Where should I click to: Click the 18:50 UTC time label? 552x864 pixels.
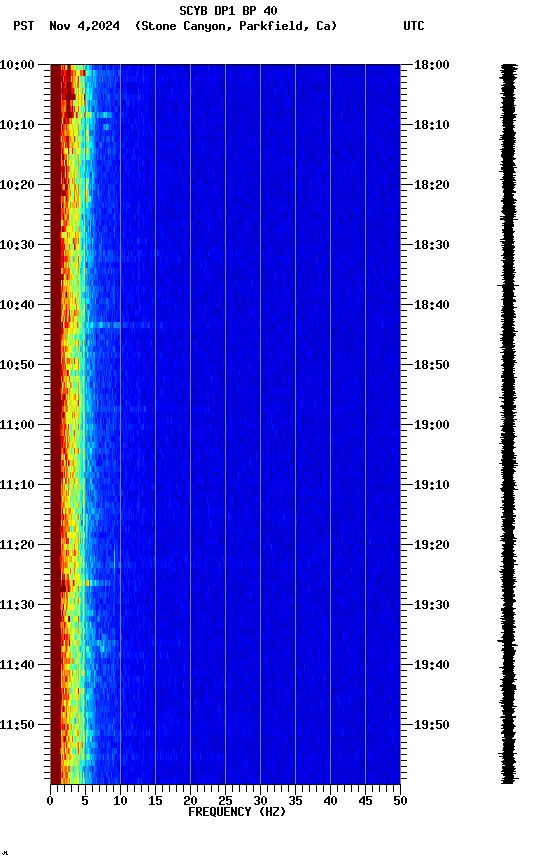coord(432,365)
